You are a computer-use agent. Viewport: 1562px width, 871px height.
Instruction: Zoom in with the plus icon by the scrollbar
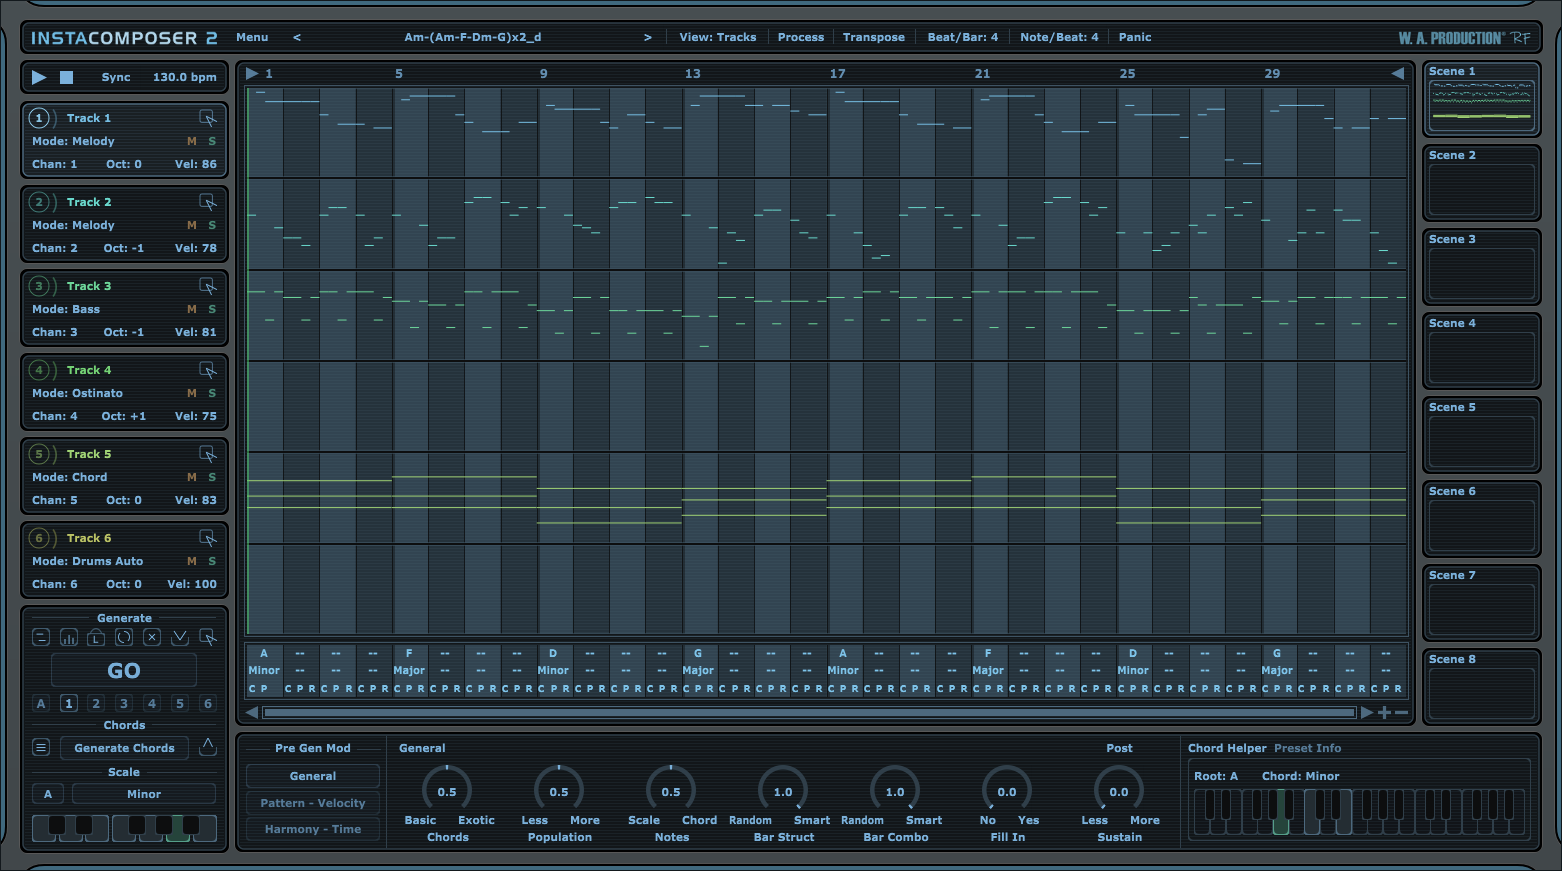tap(1384, 712)
